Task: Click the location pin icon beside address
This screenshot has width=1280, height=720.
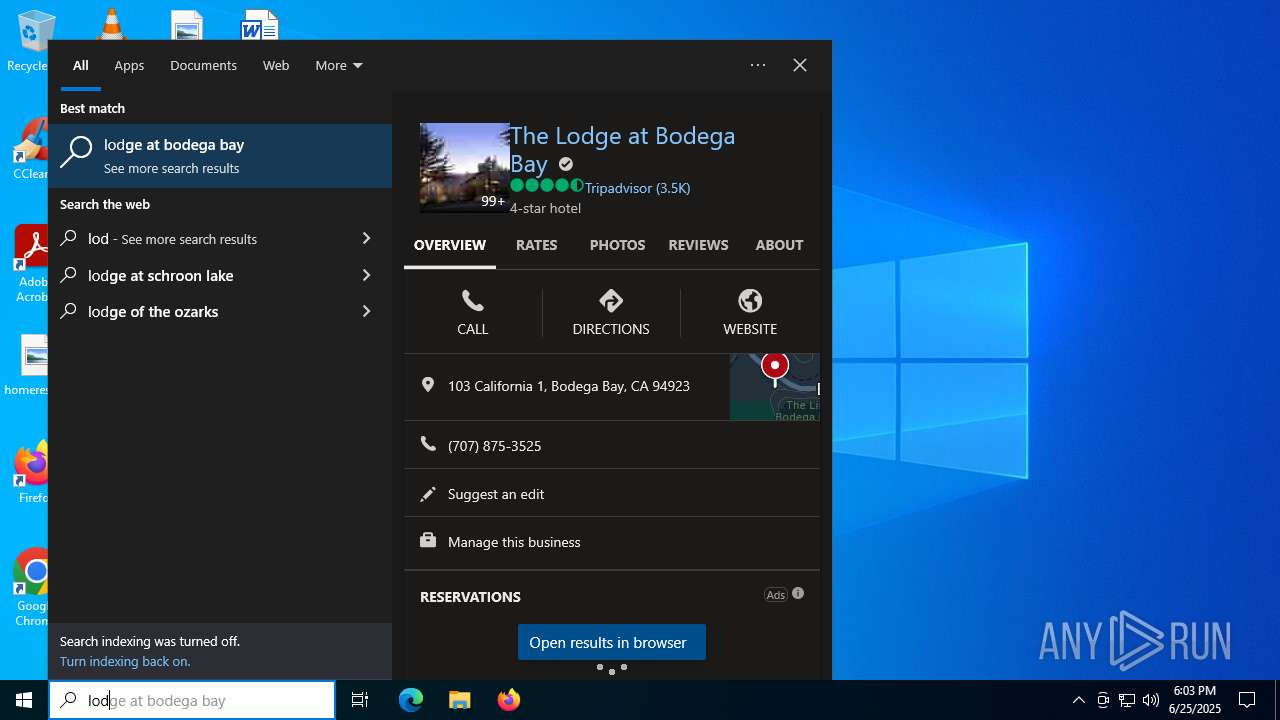Action: click(428, 385)
